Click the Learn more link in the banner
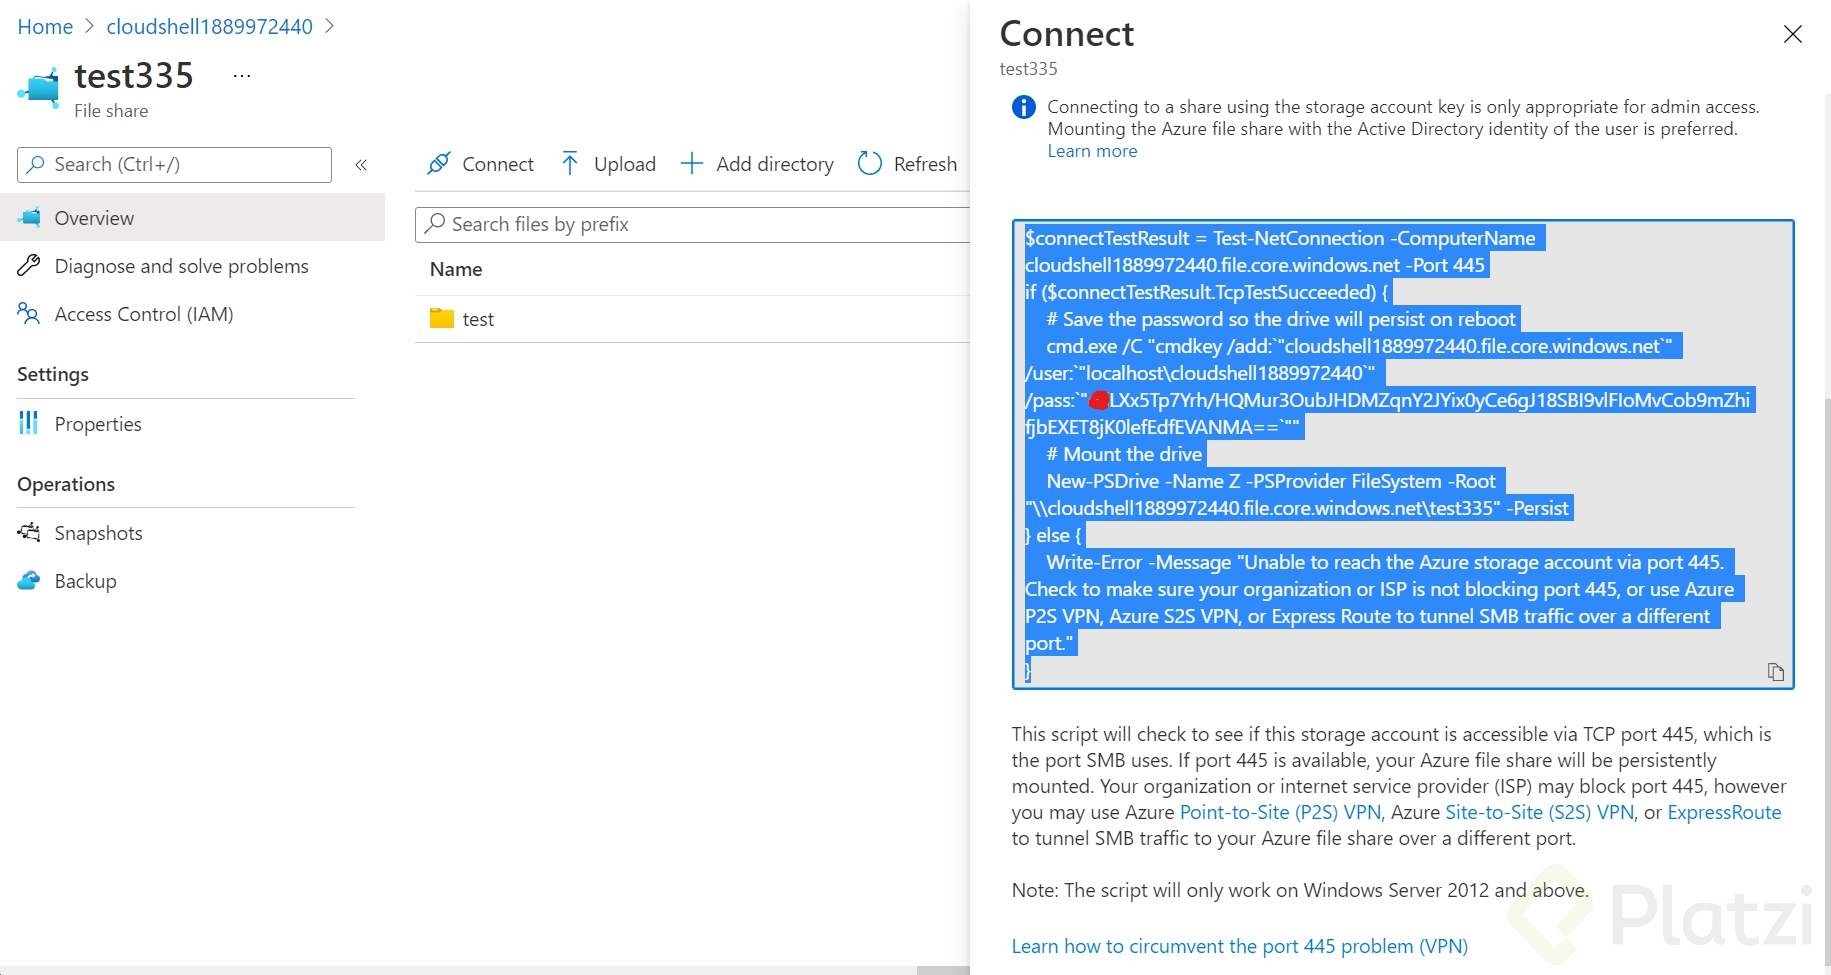This screenshot has width=1831, height=975. coord(1091,150)
